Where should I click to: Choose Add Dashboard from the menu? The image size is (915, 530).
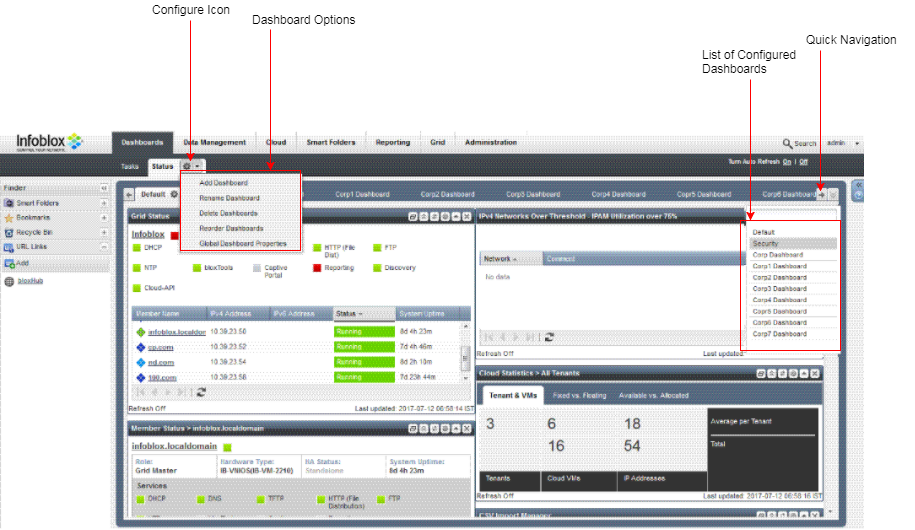click(224, 183)
